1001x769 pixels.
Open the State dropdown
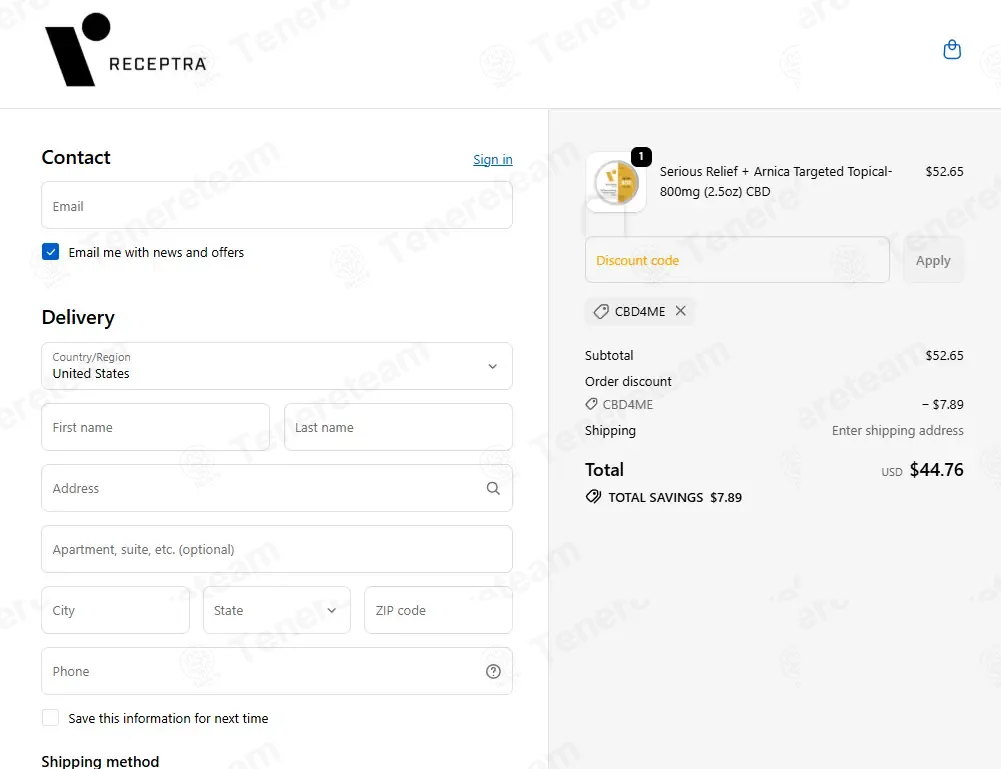click(x=276, y=610)
